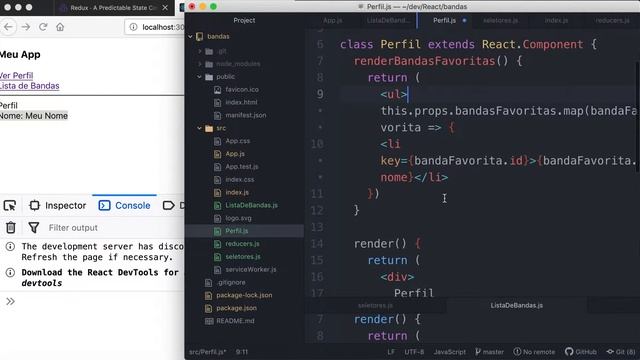The image size is (640, 360).
Task: Switch to the index.js editor tab
Action: (x=556, y=20)
